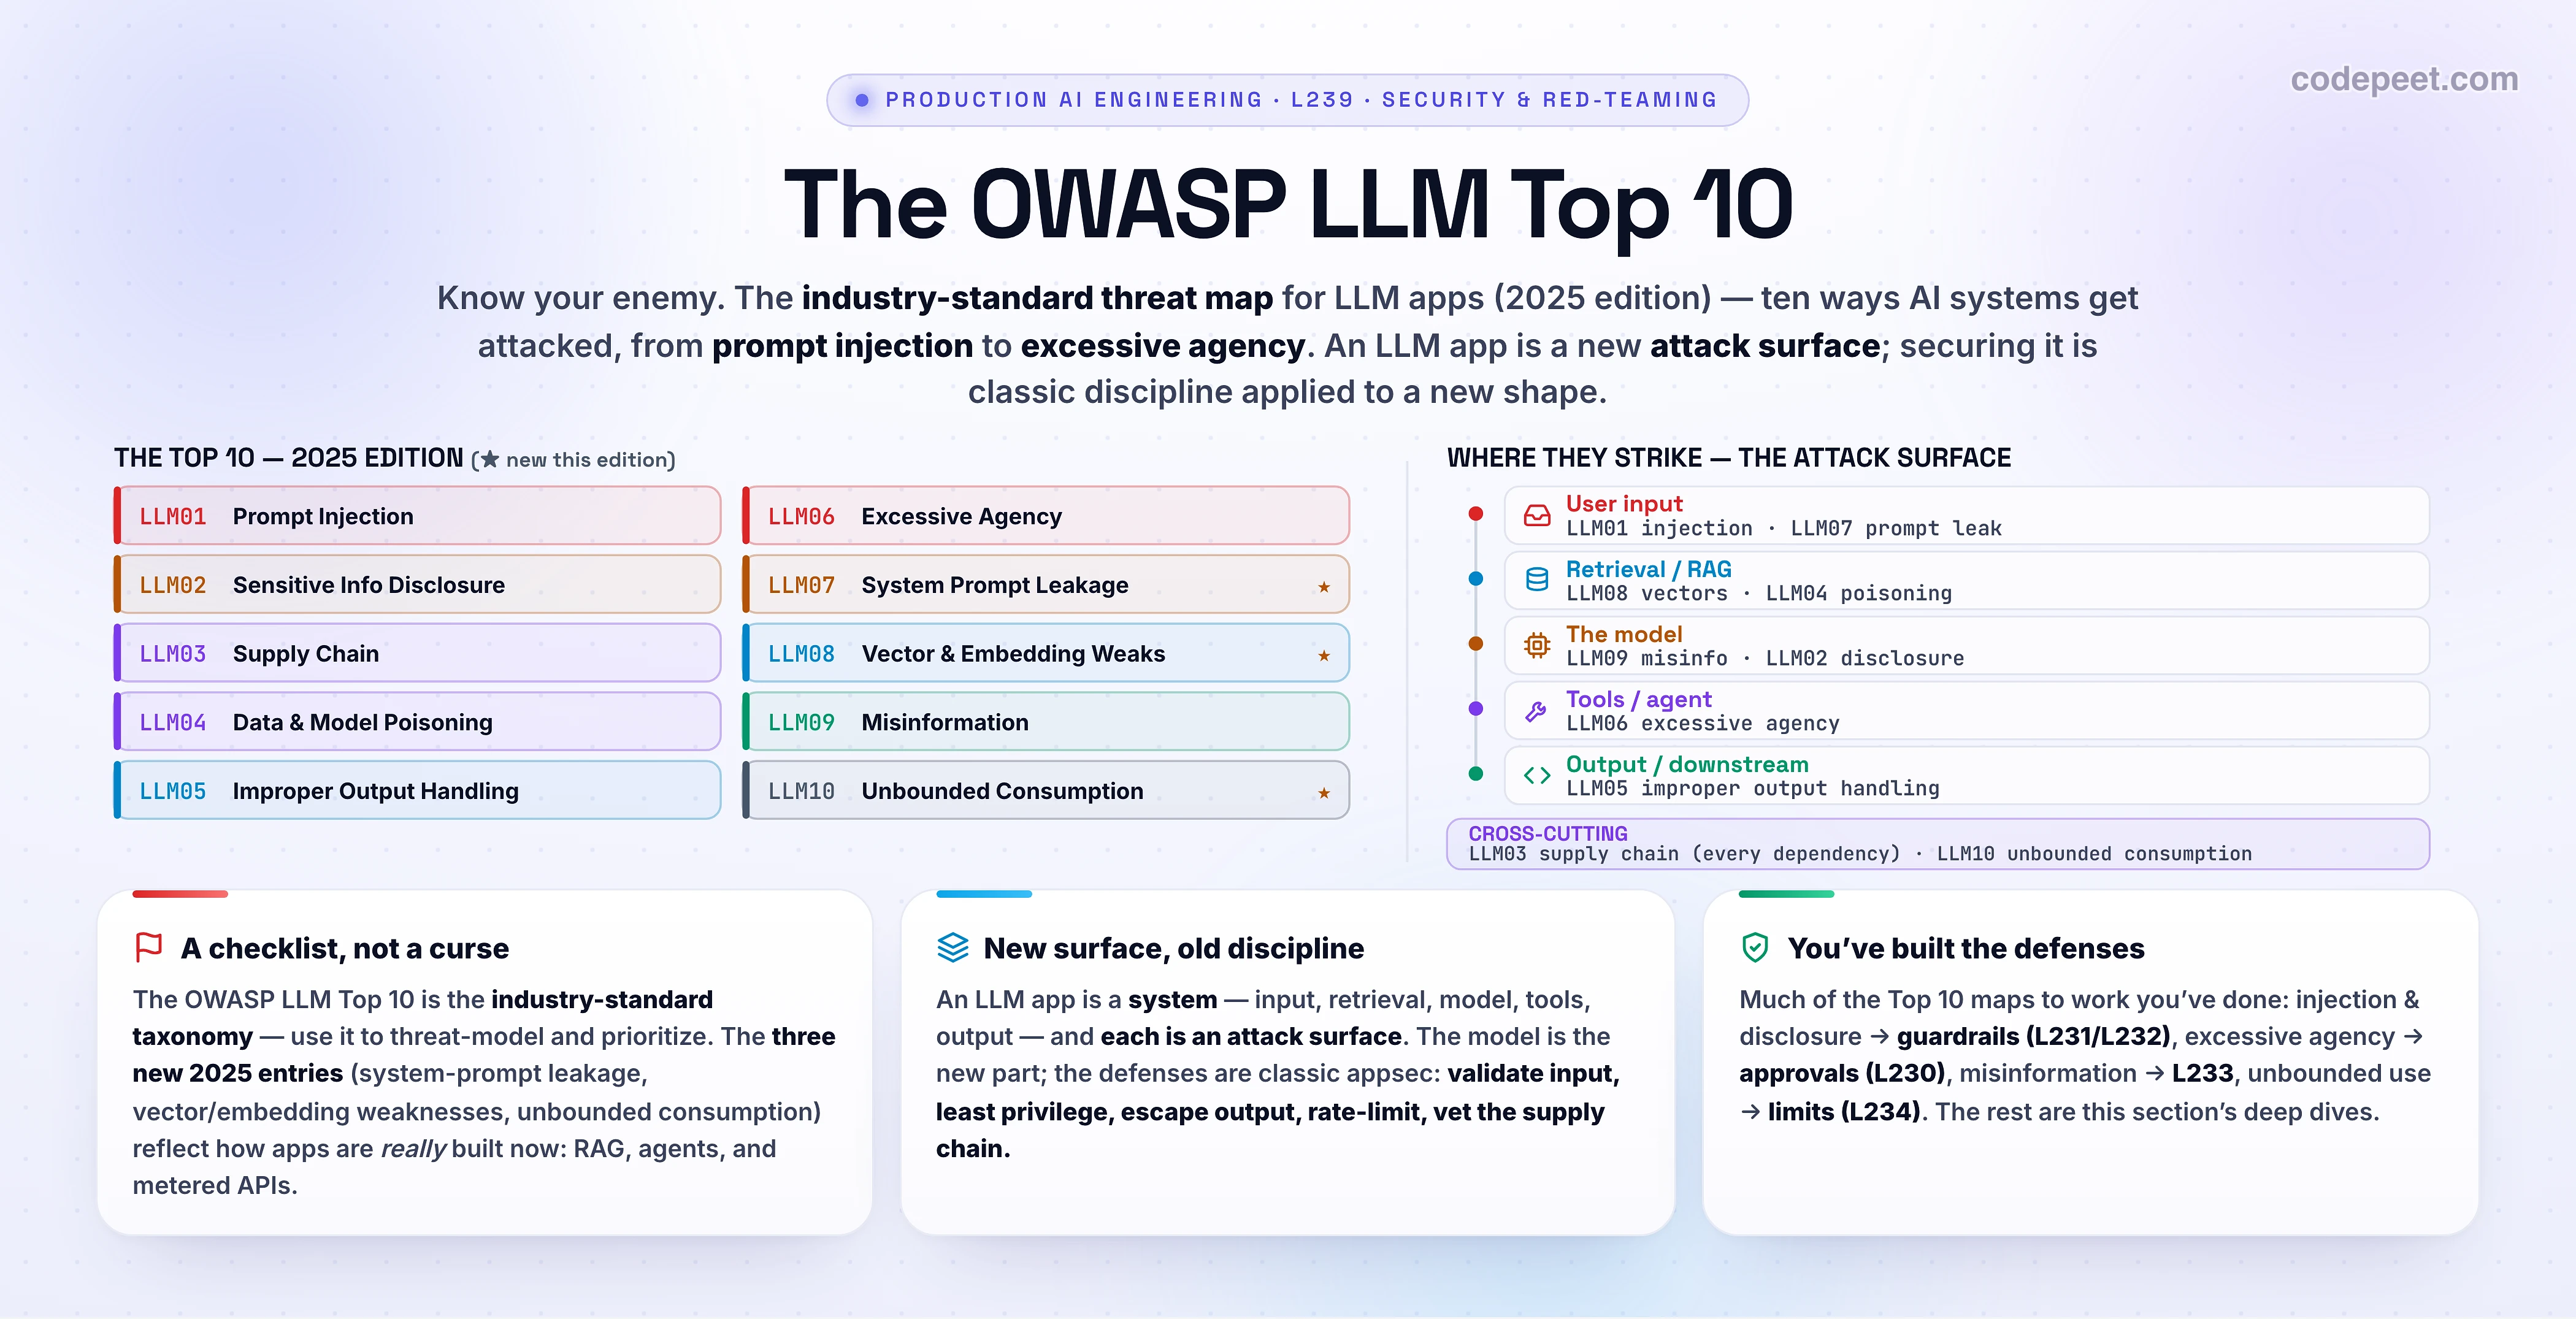
Task: Click the green accent bar atop defenses card
Action: pos(1787,894)
